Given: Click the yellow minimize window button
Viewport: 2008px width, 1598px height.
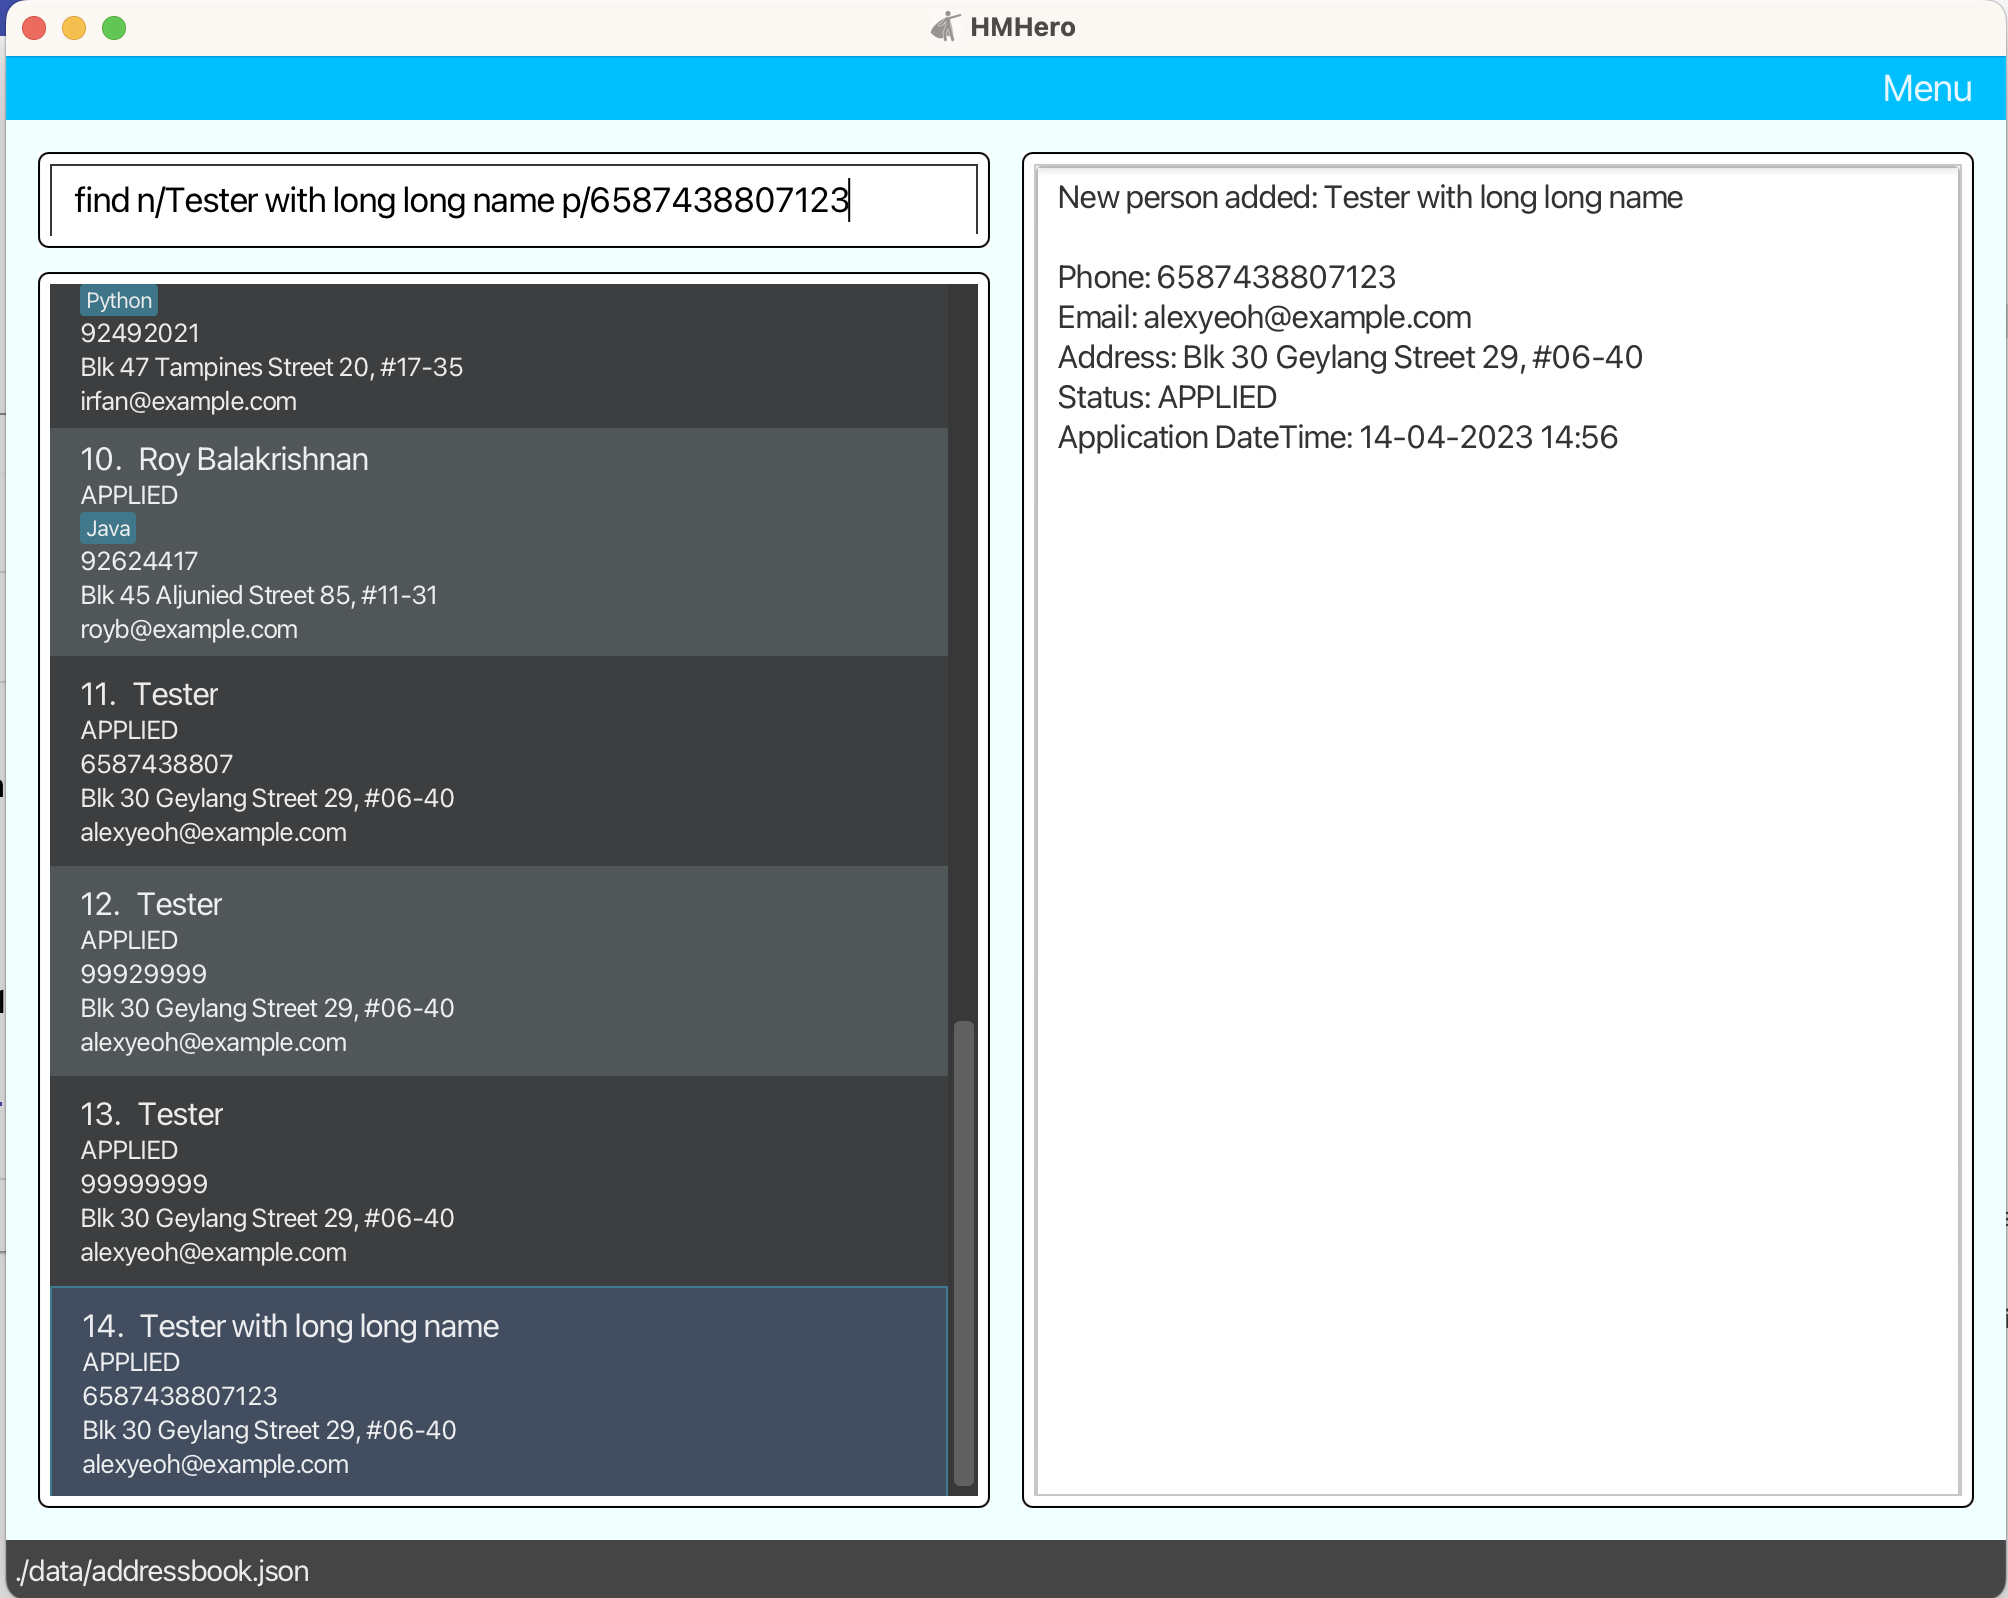Looking at the screenshot, I should coord(74,28).
